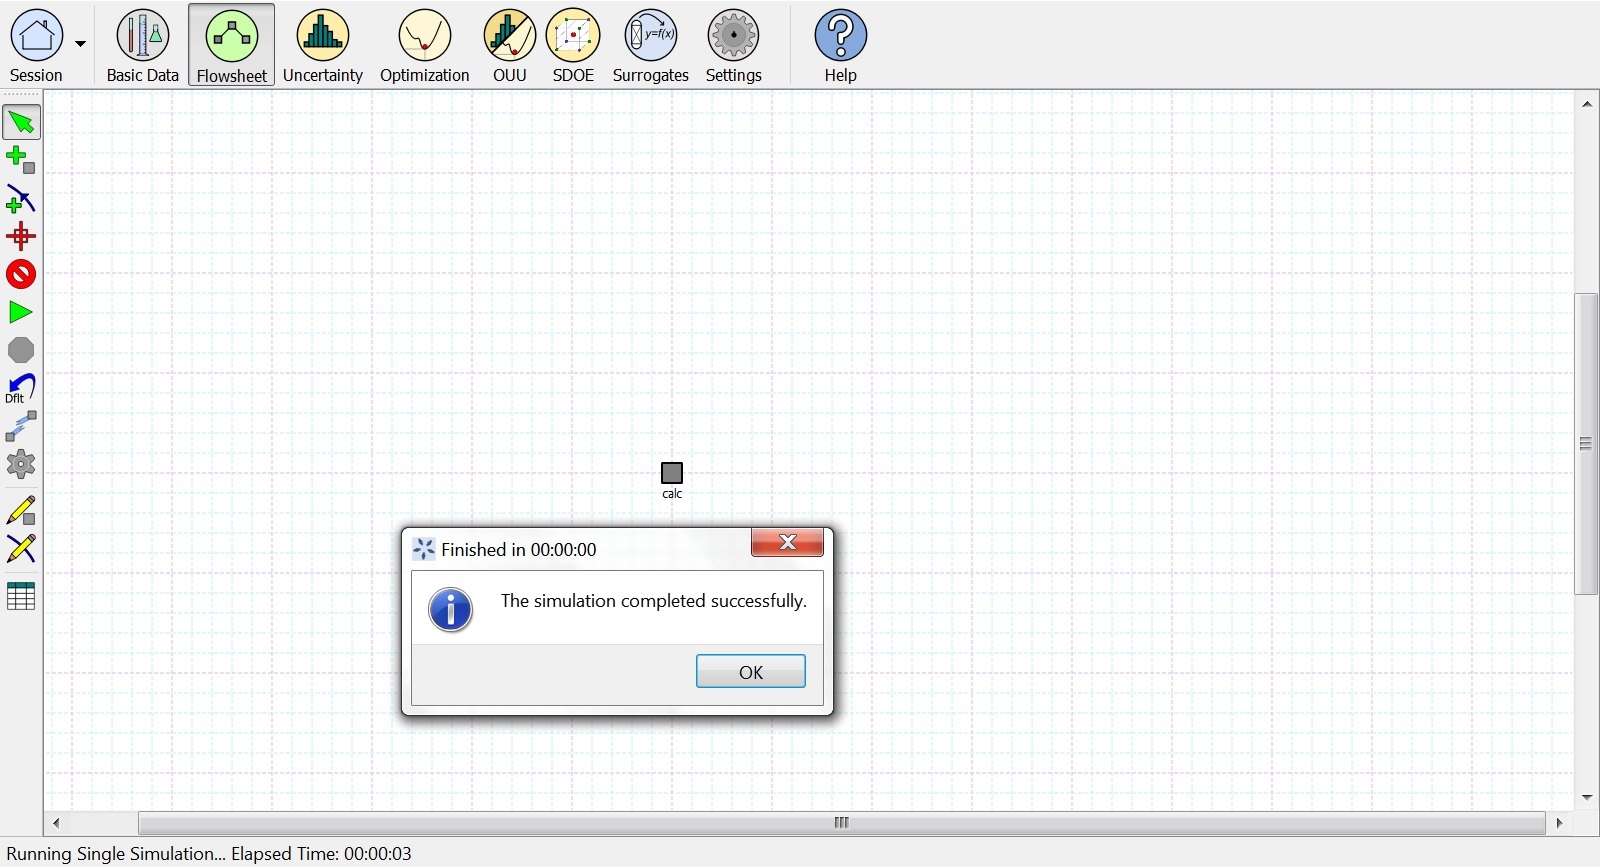Open the edge editor pencil icon
This screenshot has width=1600, height=868.
(21, 549)
